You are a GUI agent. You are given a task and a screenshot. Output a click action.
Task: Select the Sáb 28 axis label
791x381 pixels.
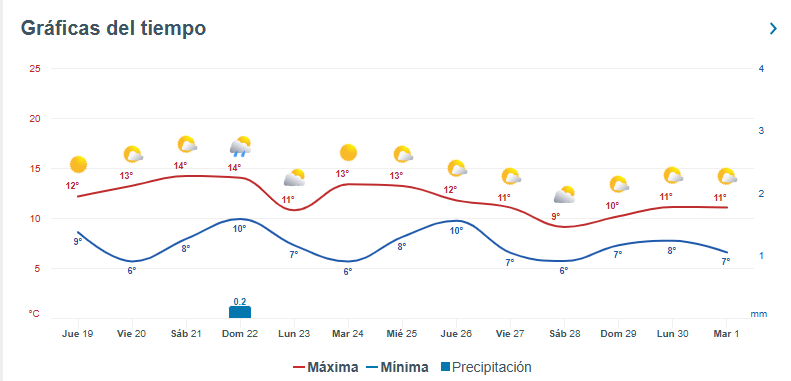pyautogui.click(x=564, y=334)
